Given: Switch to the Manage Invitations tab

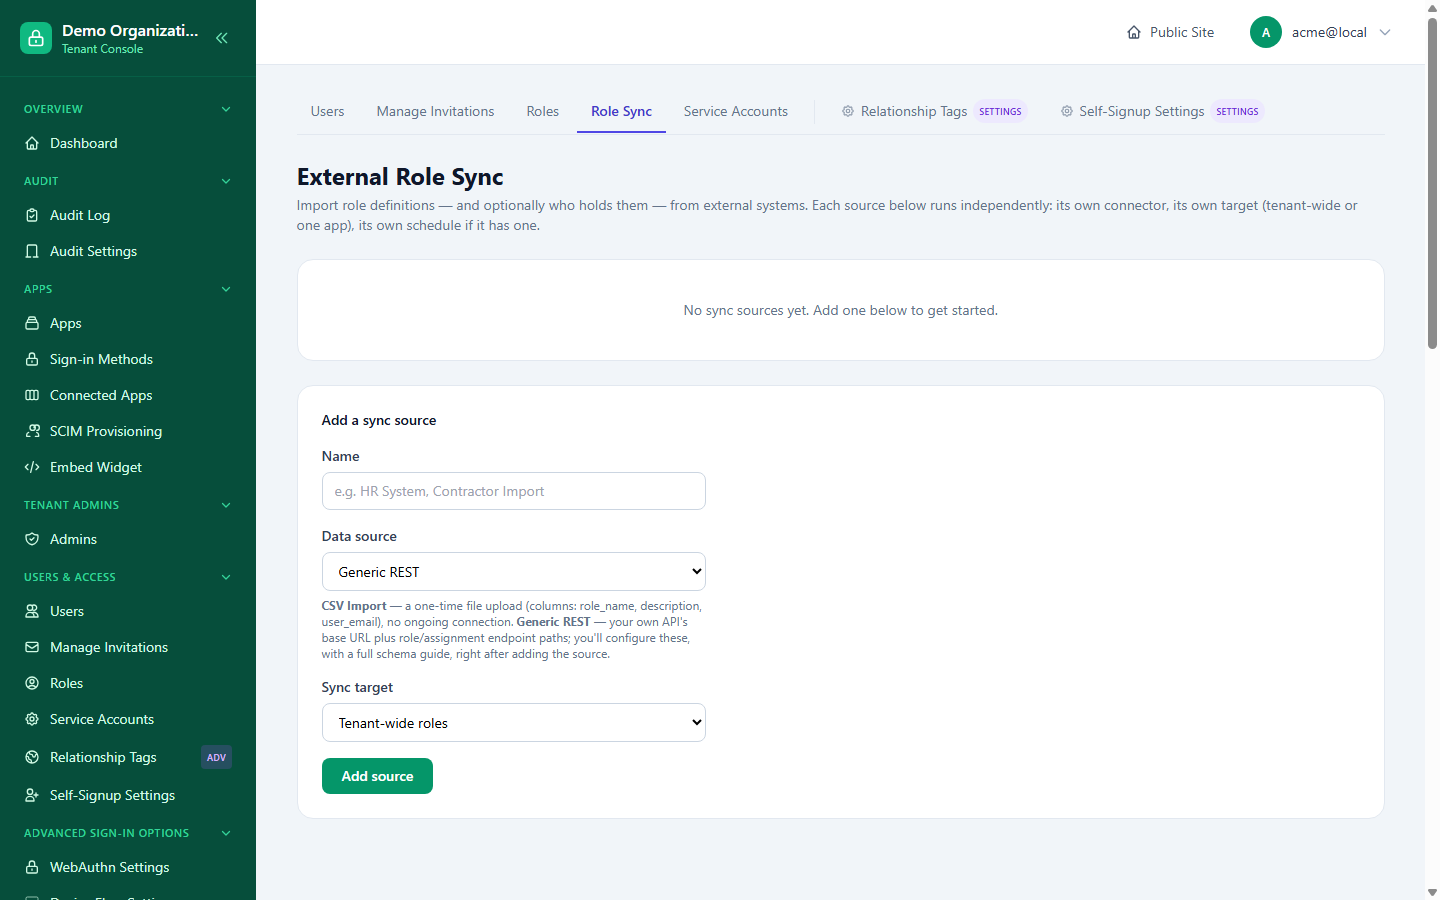Looking at the screenshot, I should [x=435, y=111].
